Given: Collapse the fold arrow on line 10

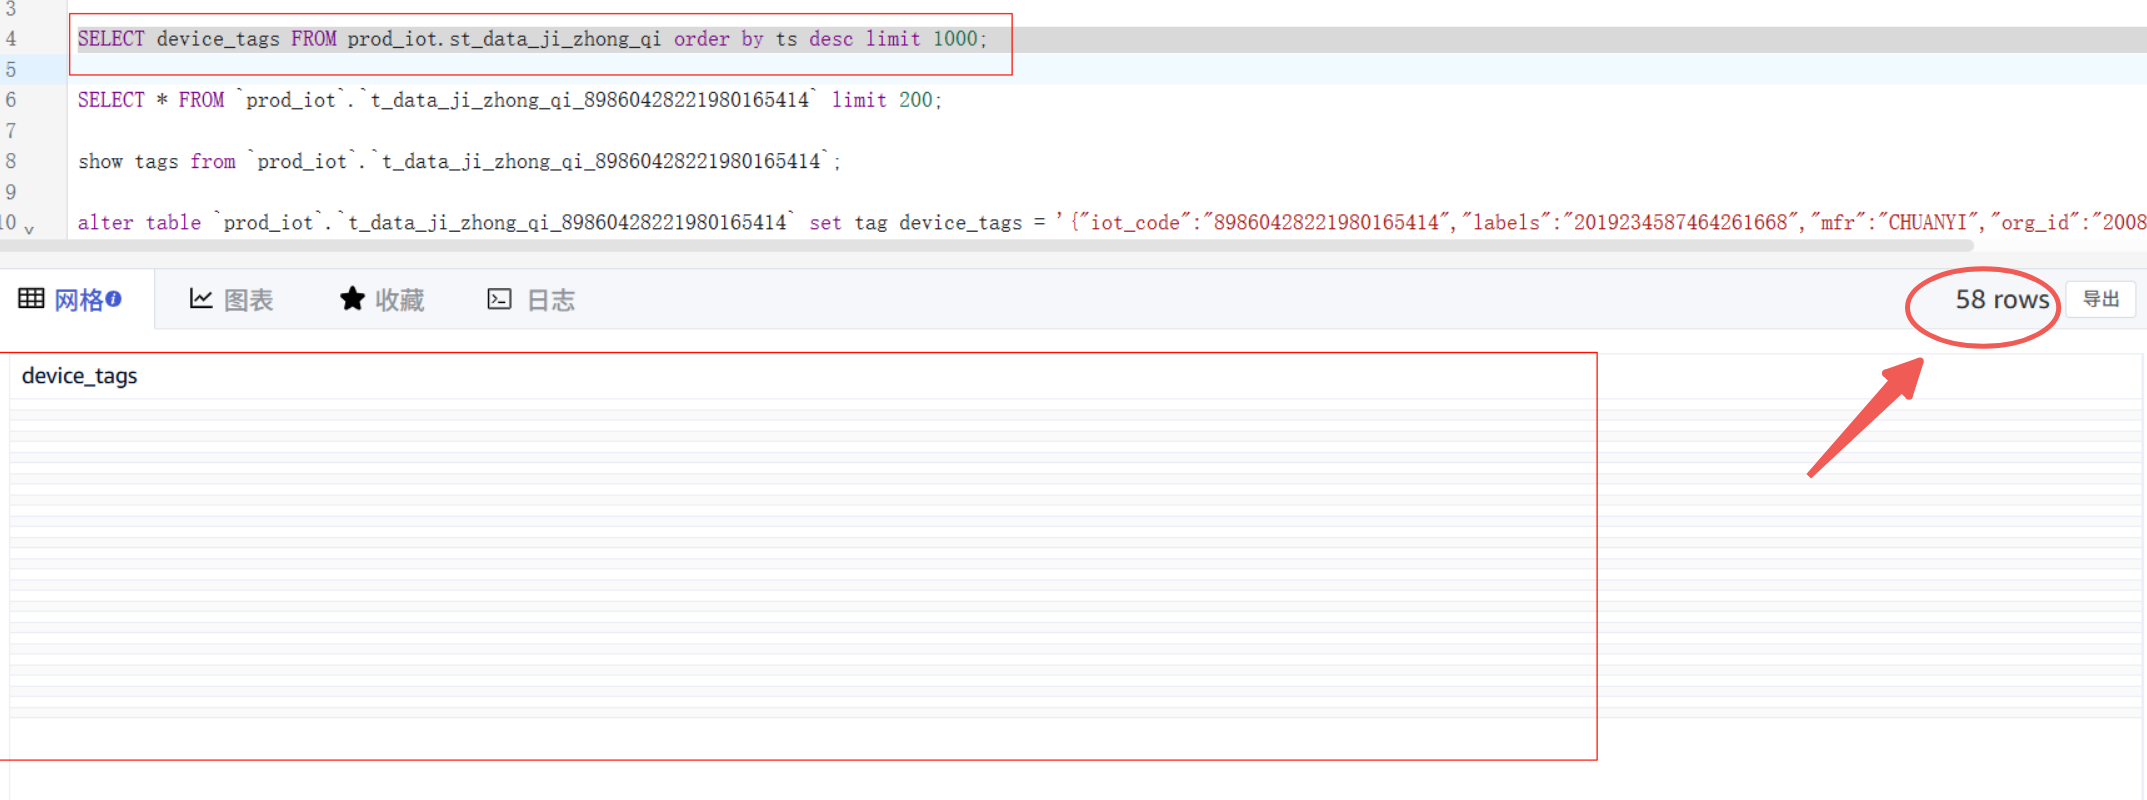Looking at the screenshot, I should point(29,230).
